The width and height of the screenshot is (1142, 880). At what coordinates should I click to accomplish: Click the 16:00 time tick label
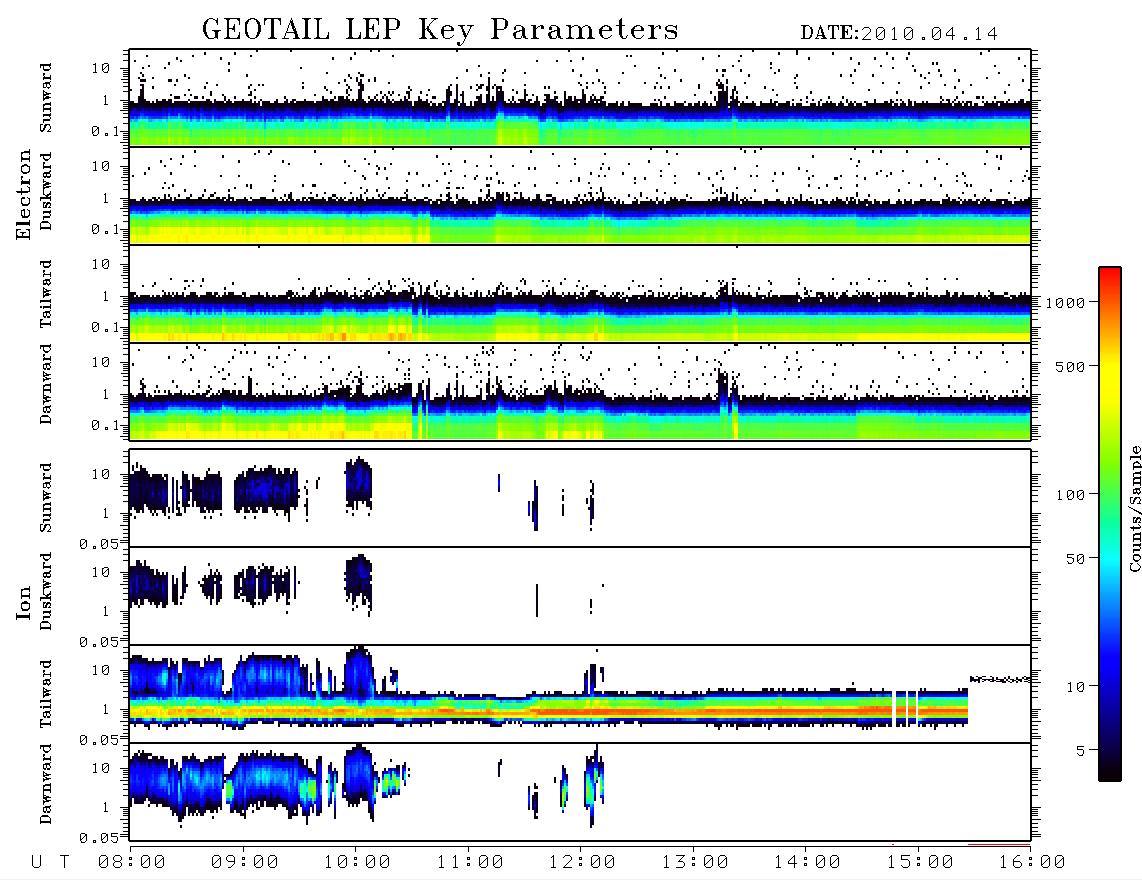click(x=1032, y=862)
